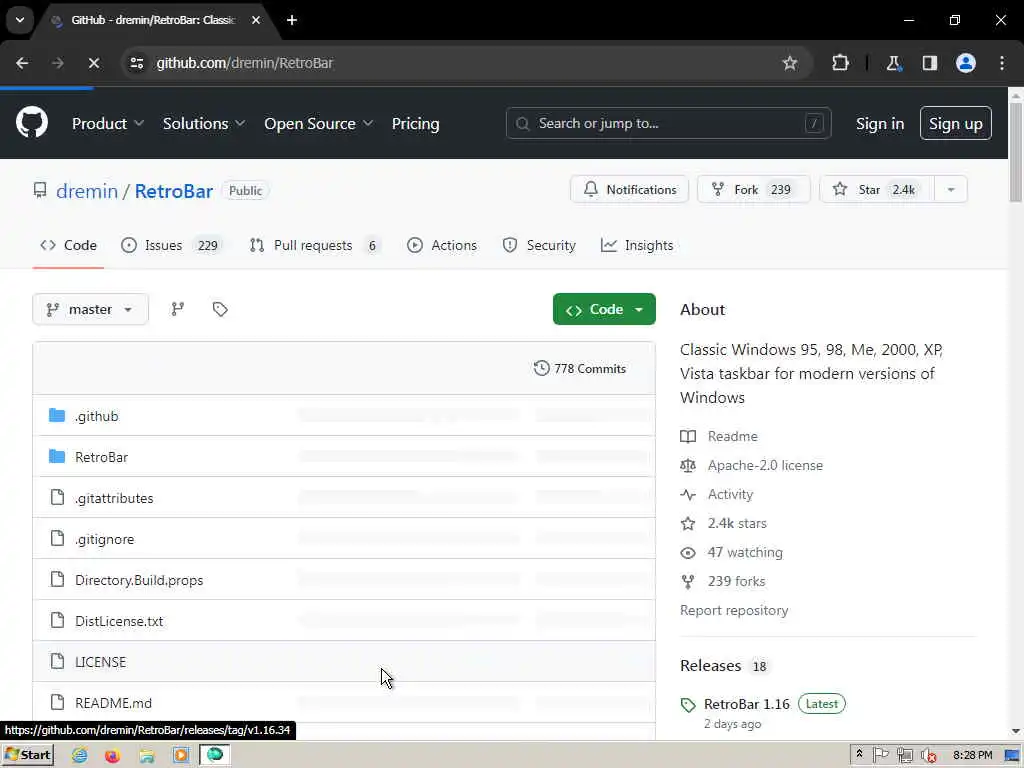Open the Releases 18 heading link
The width and height of the screenshot is (1024, 768).
pyautogui.click(x=724, y=665)
